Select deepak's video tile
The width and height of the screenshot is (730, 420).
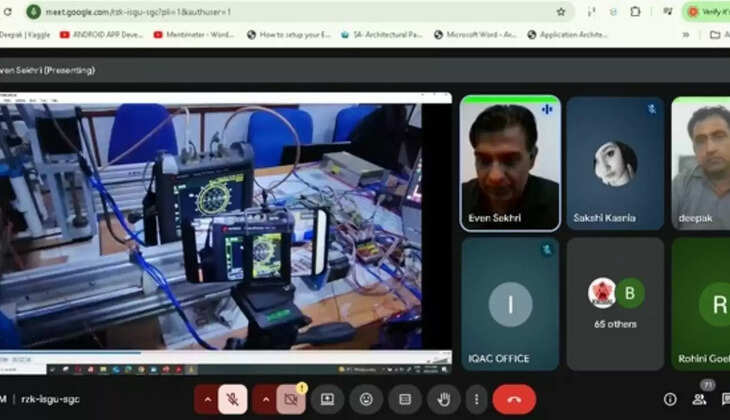pyautogui.click(x=701, y=163)
